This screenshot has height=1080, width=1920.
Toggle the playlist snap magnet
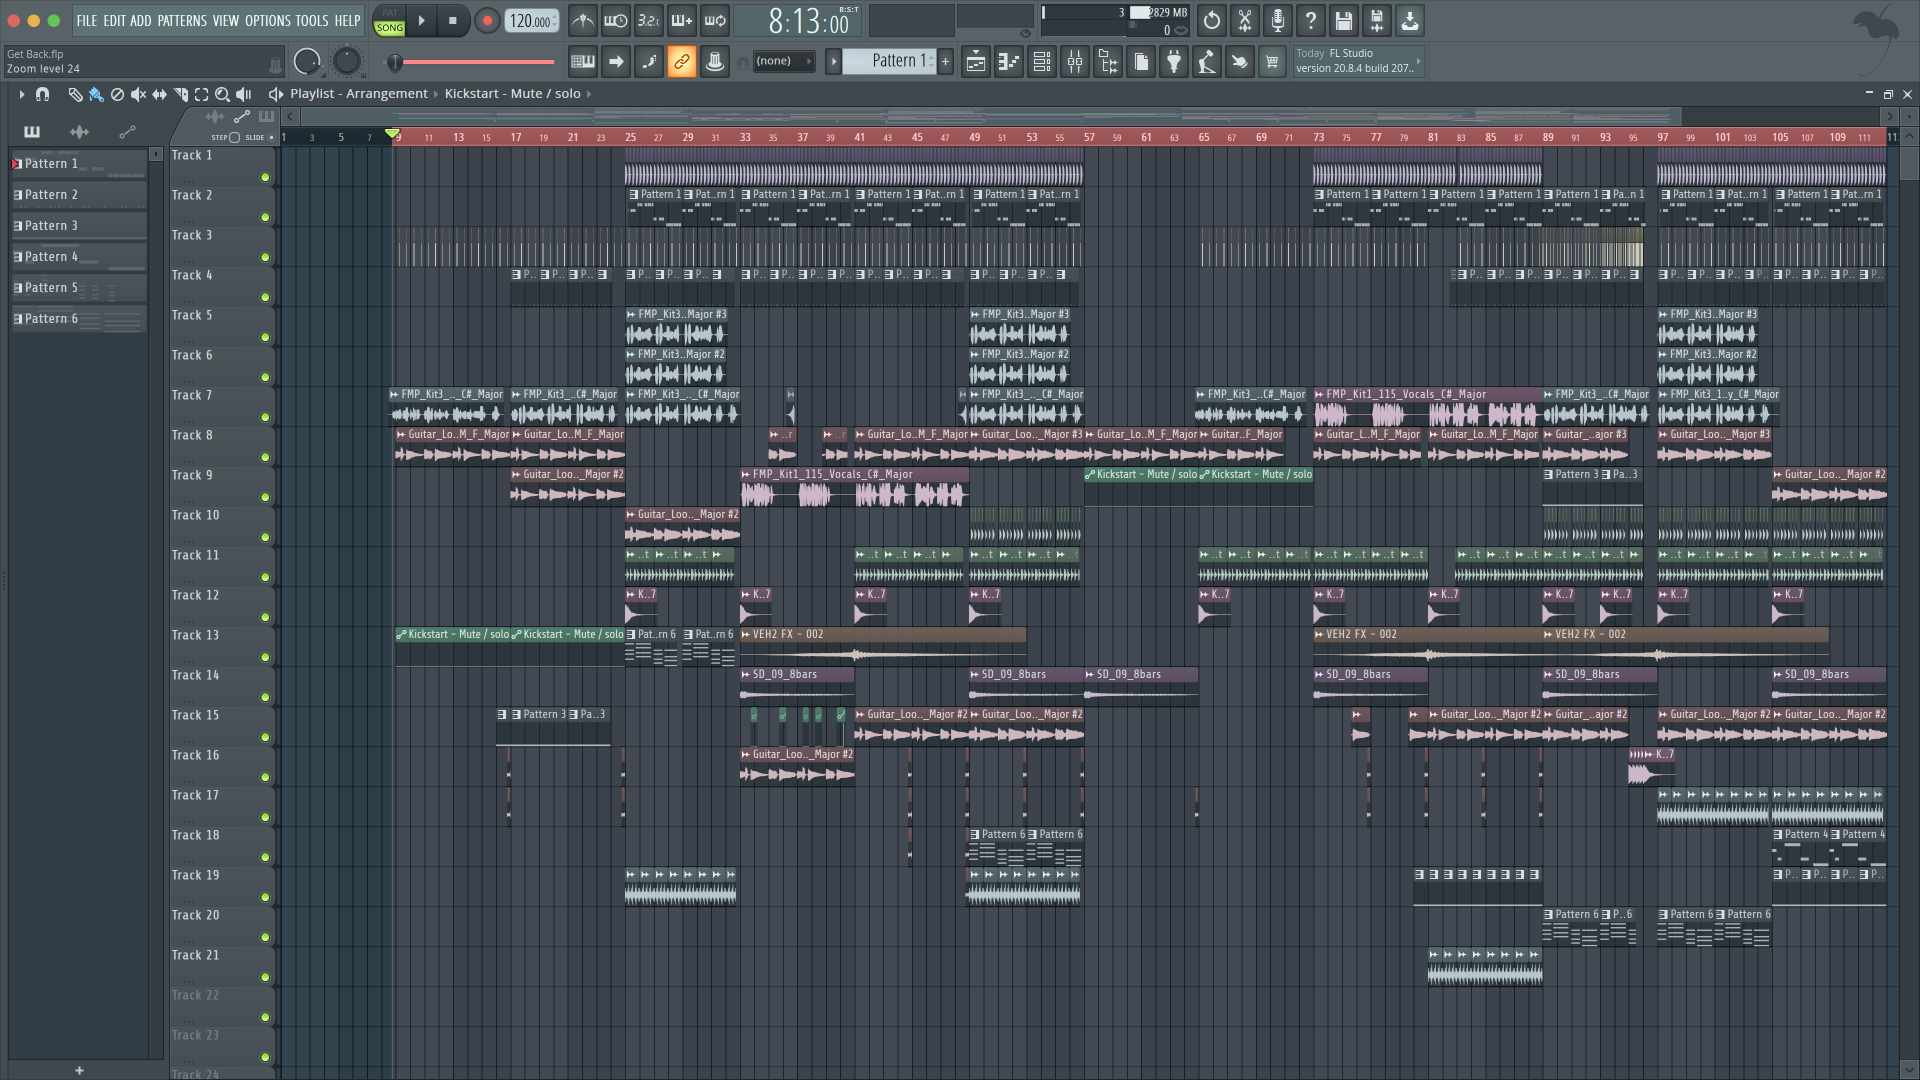[x=42, y=94]
